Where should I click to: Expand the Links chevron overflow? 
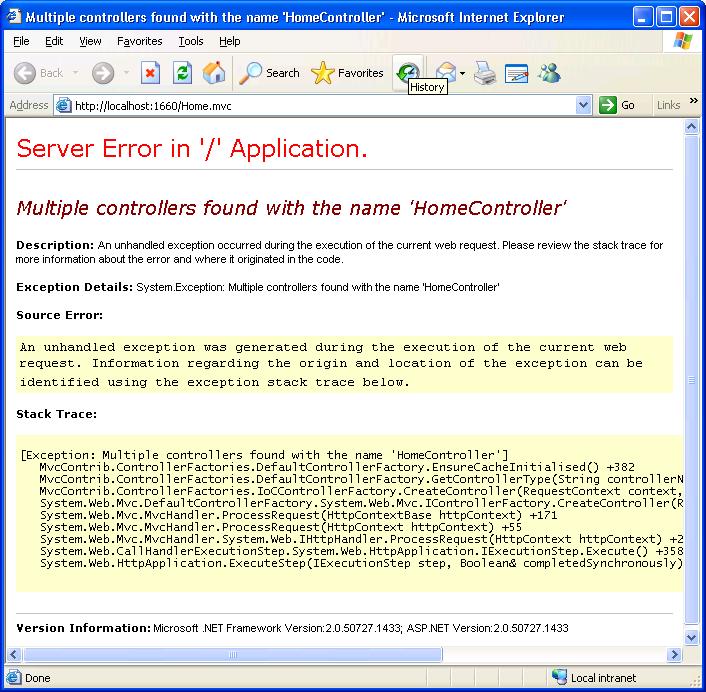(x=693, y=101)
